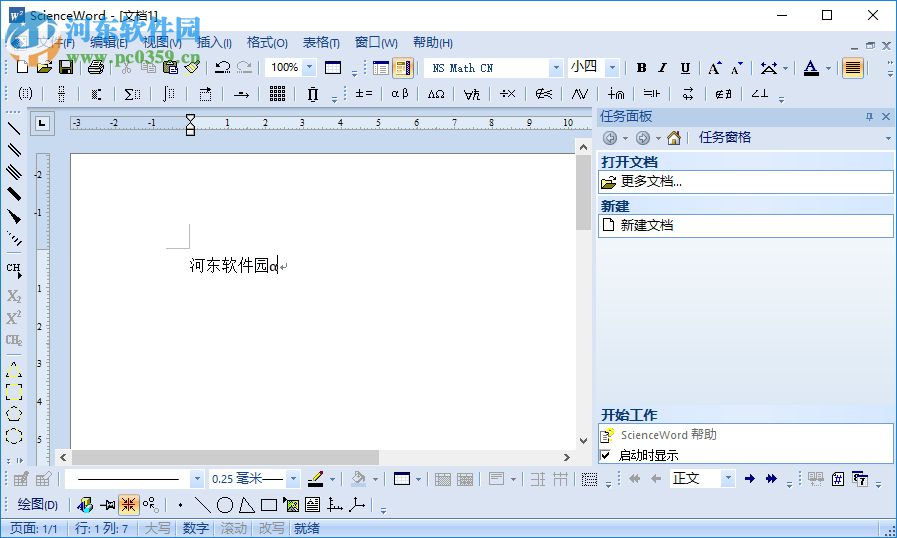This screenshot has height=538, width=897.
Task: Insert picture using the image icon
Action: point(291,505)
